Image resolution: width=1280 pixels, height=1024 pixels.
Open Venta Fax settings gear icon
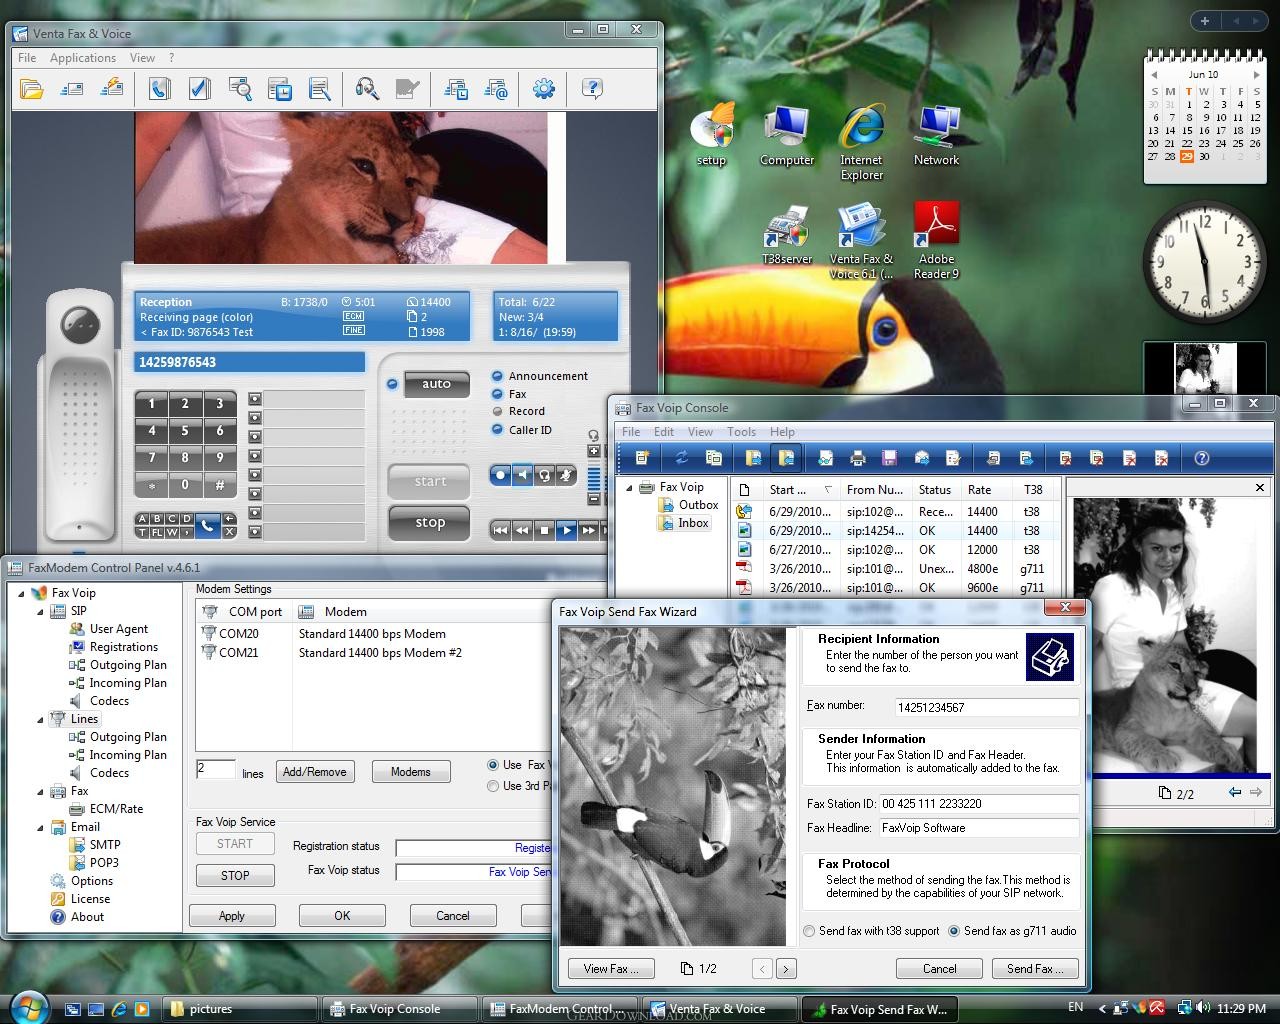(544, 89)
